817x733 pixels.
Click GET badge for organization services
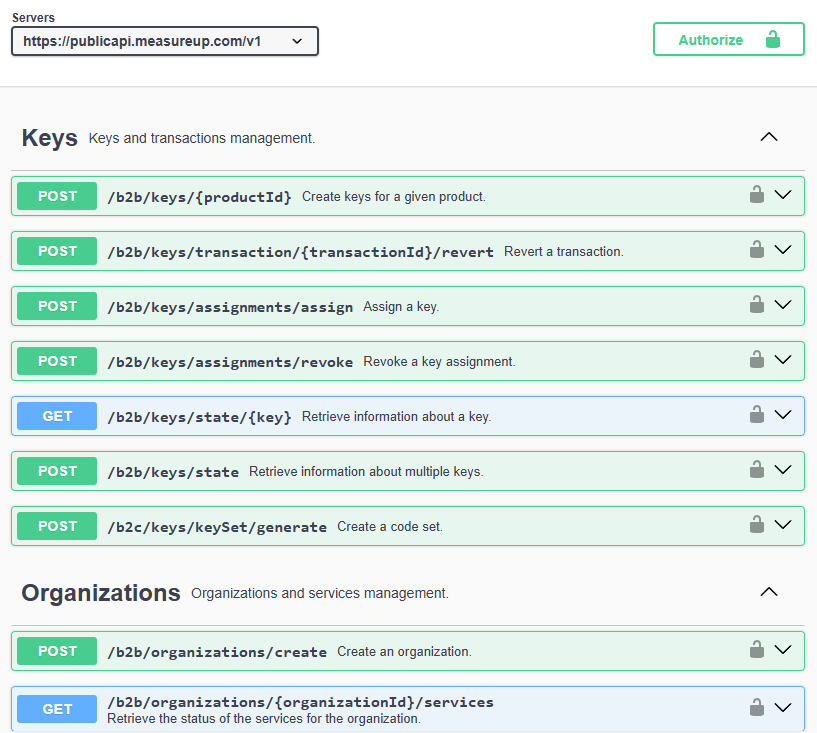[57, 709]
